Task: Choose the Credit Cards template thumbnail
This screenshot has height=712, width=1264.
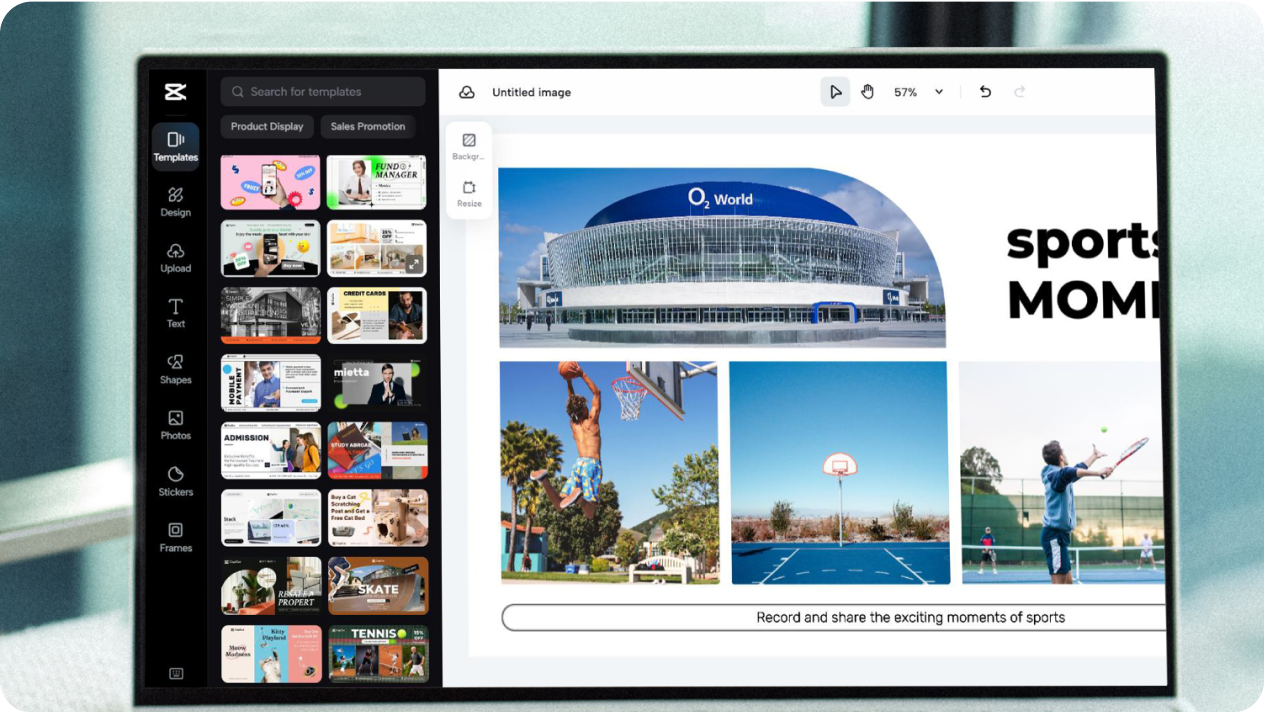Action: click(x=377, y=316)
